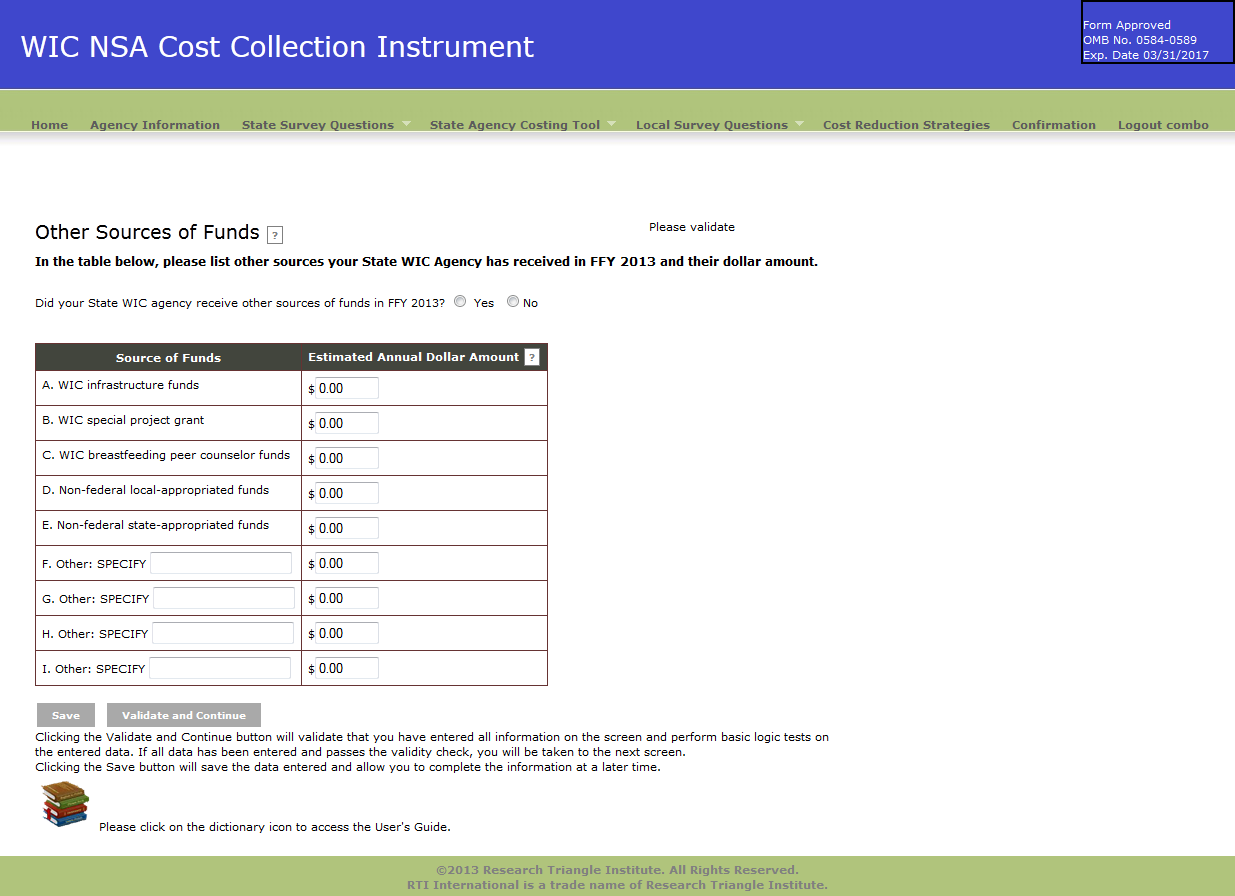Image resolution: width=1235 pixels, height=896 pixels.
Task: Open the User's Guide dictionary books icon
Action: coord(65,804)
